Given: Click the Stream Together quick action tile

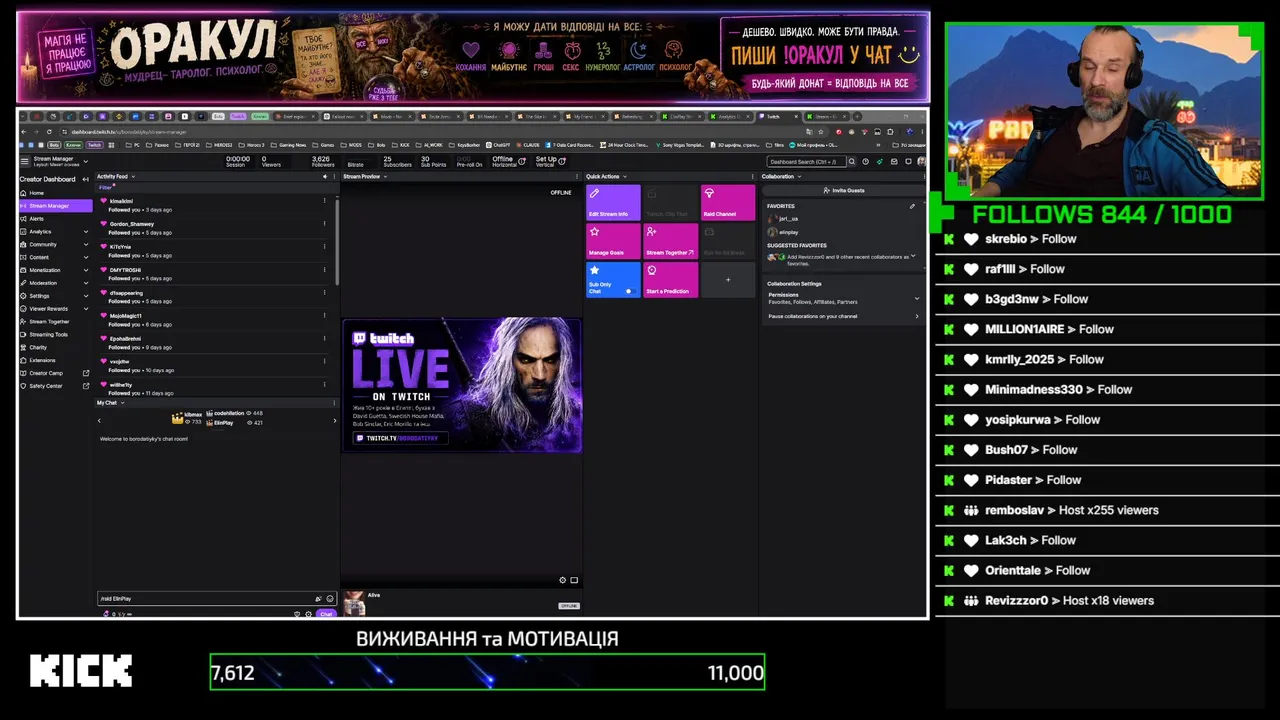Looking at the screenshot, I should coord(671,241).
